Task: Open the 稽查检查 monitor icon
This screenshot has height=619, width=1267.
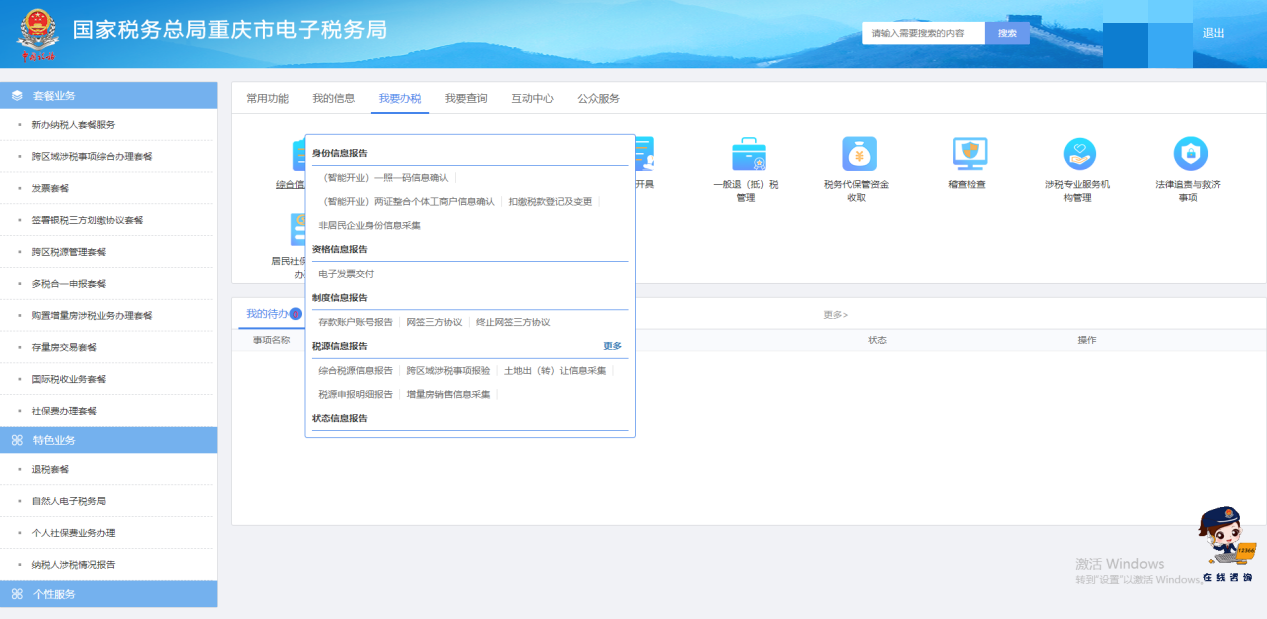Action: pyautogui.click(x=968, y=155)
